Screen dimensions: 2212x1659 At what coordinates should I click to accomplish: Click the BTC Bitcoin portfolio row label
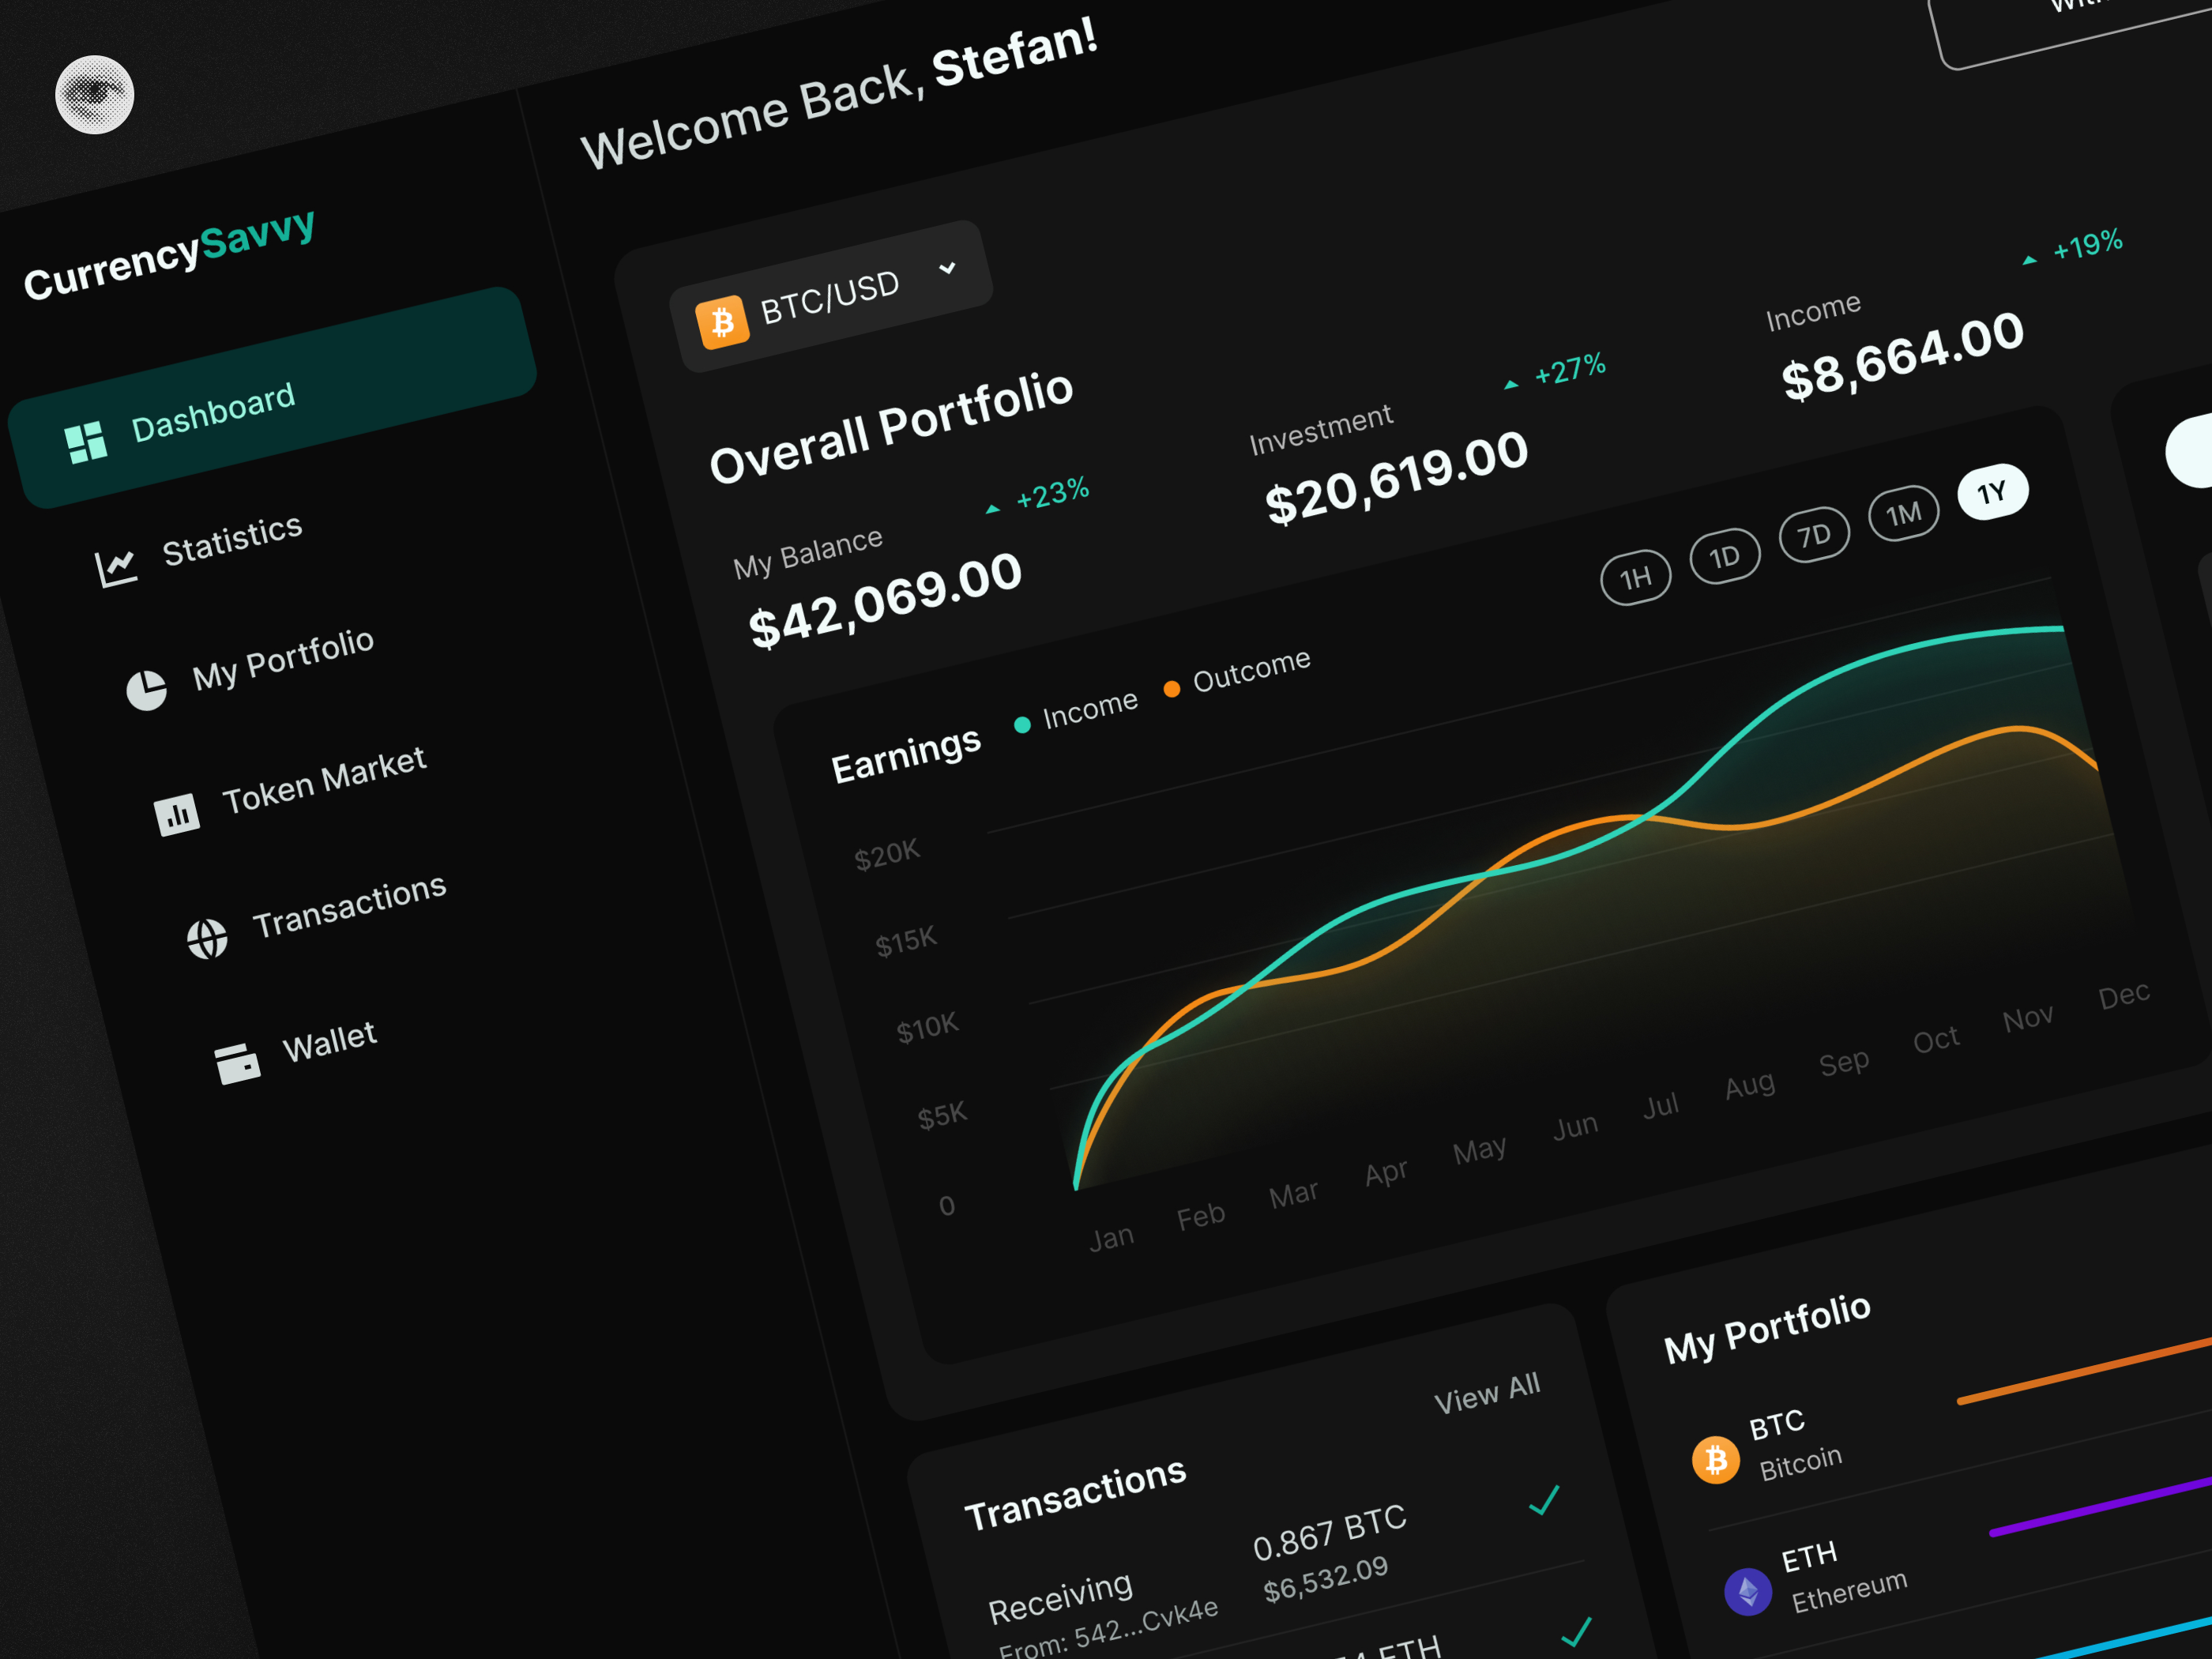click(x=1794, y=1444)
